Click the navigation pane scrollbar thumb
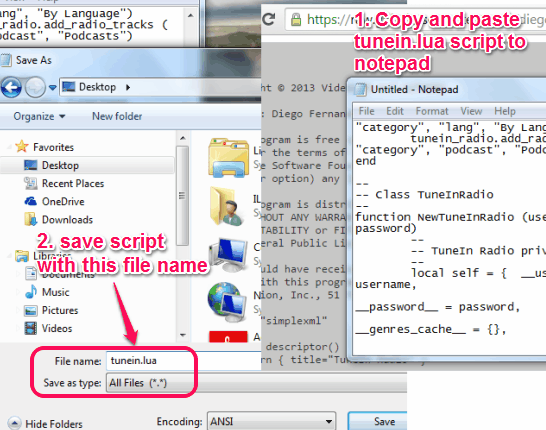 coord(182,196)
